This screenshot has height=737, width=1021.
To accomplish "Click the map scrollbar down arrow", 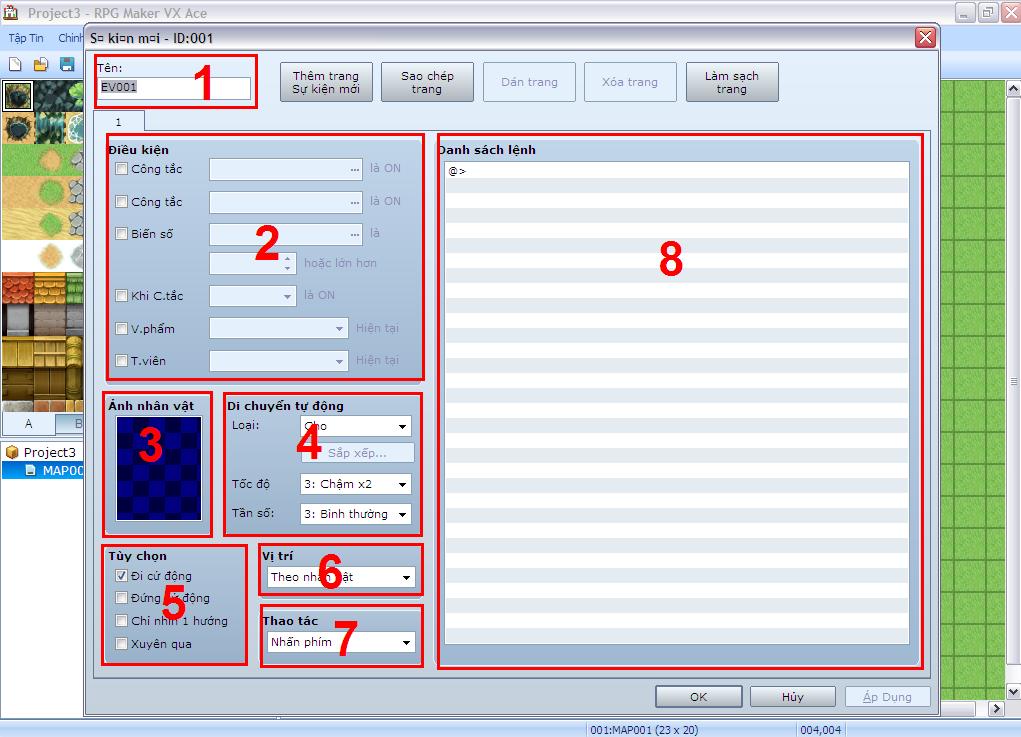I will [1013, 691].
